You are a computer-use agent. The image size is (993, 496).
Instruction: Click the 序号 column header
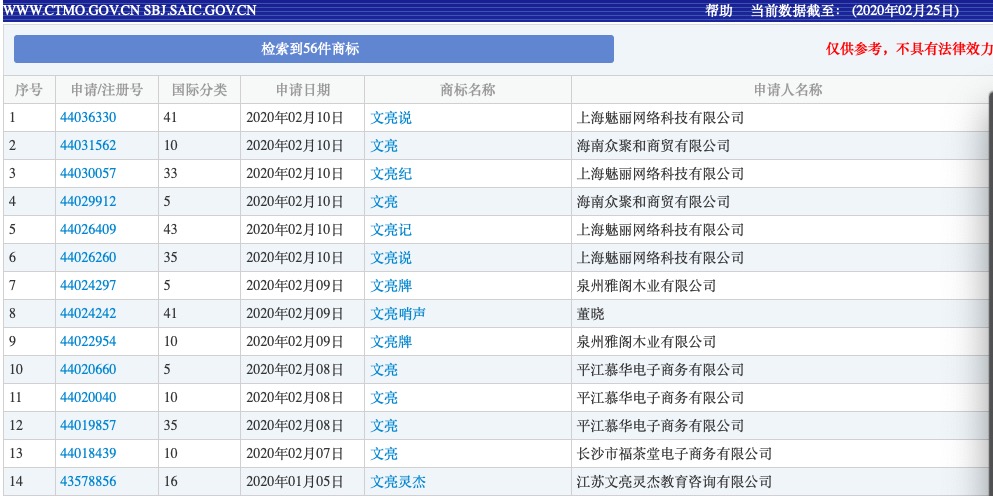tap(28, 90)
